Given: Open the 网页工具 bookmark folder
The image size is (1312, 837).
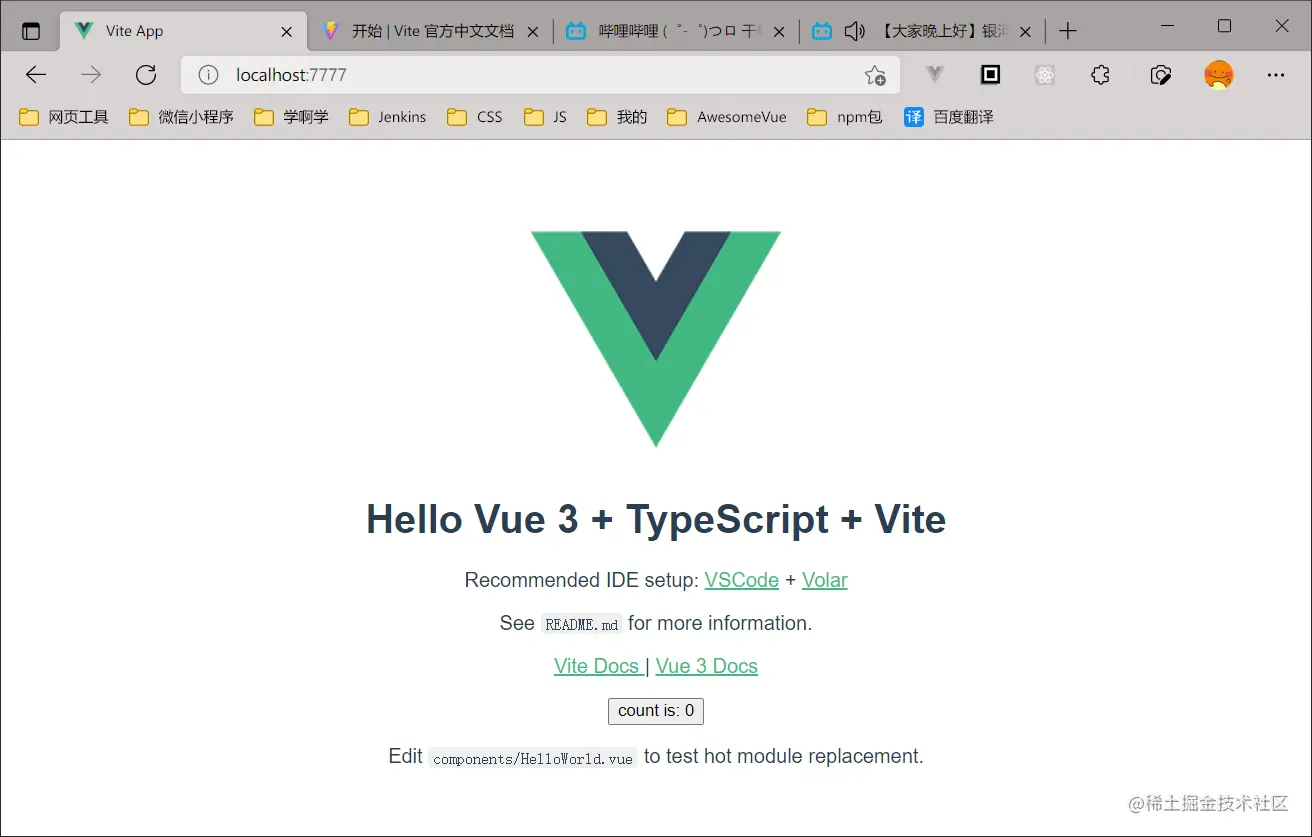Looking at the screenshot, I should [64, 117].
